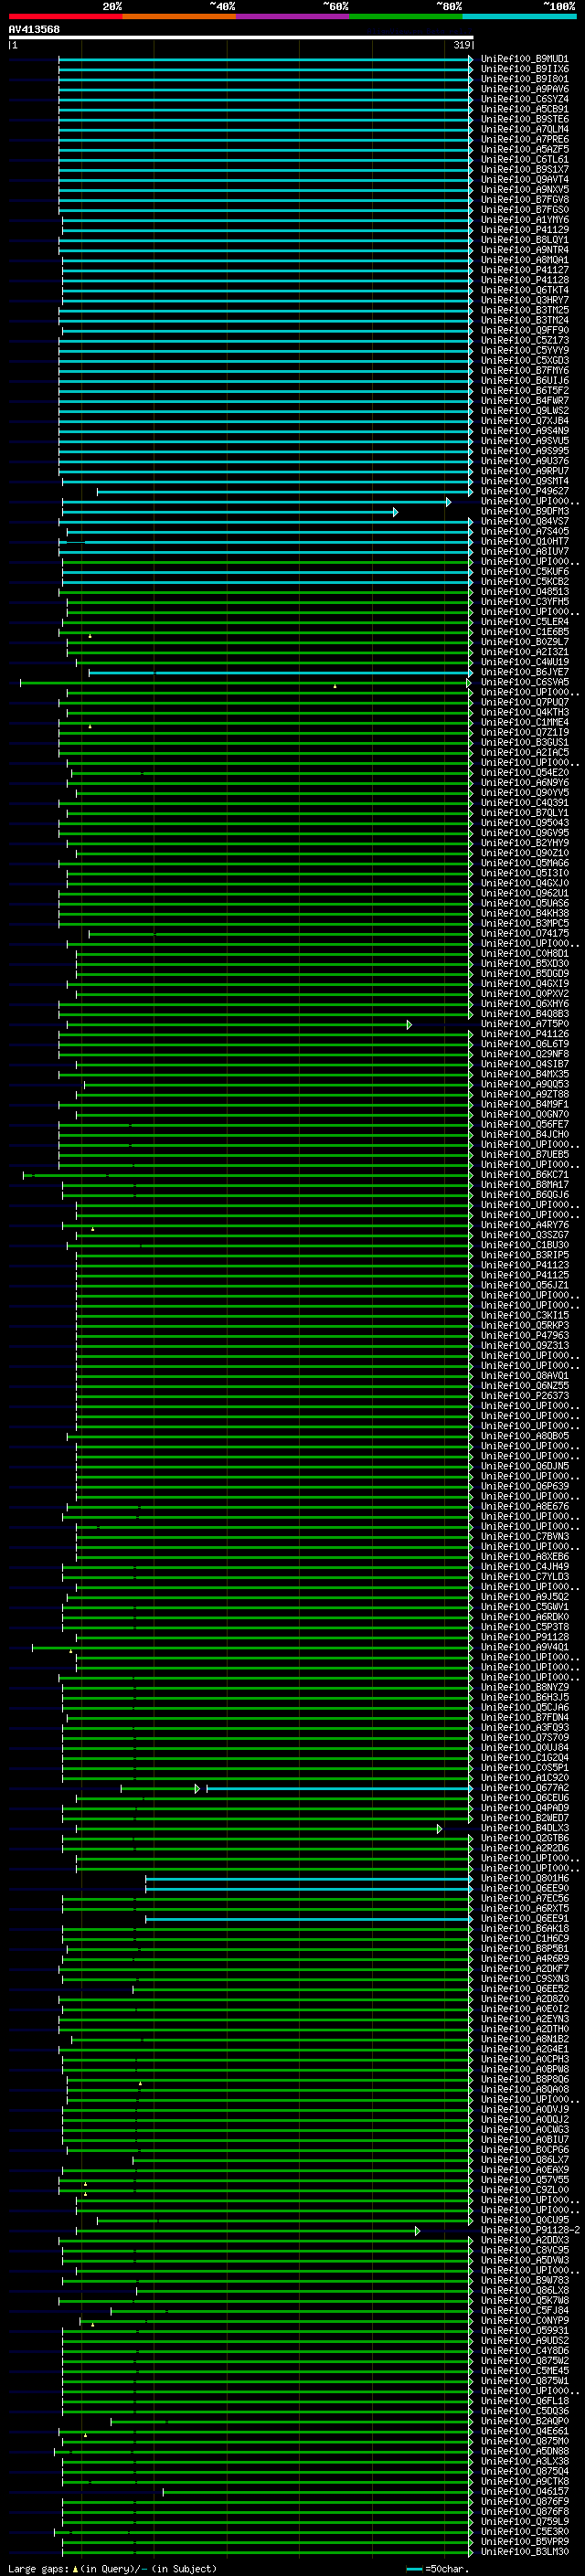The image size is (585, 2576).
Task: Open hit UniRef100_B9I801
Action: click(524, 79)
